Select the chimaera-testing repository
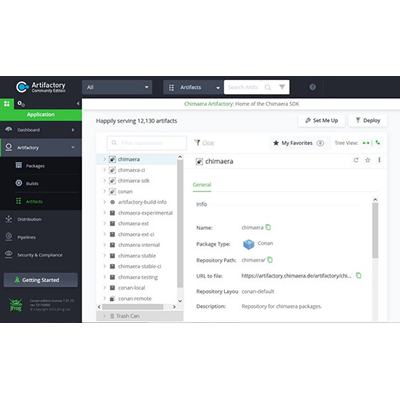The width and height of the screenshot is (400, 400). 138,277
